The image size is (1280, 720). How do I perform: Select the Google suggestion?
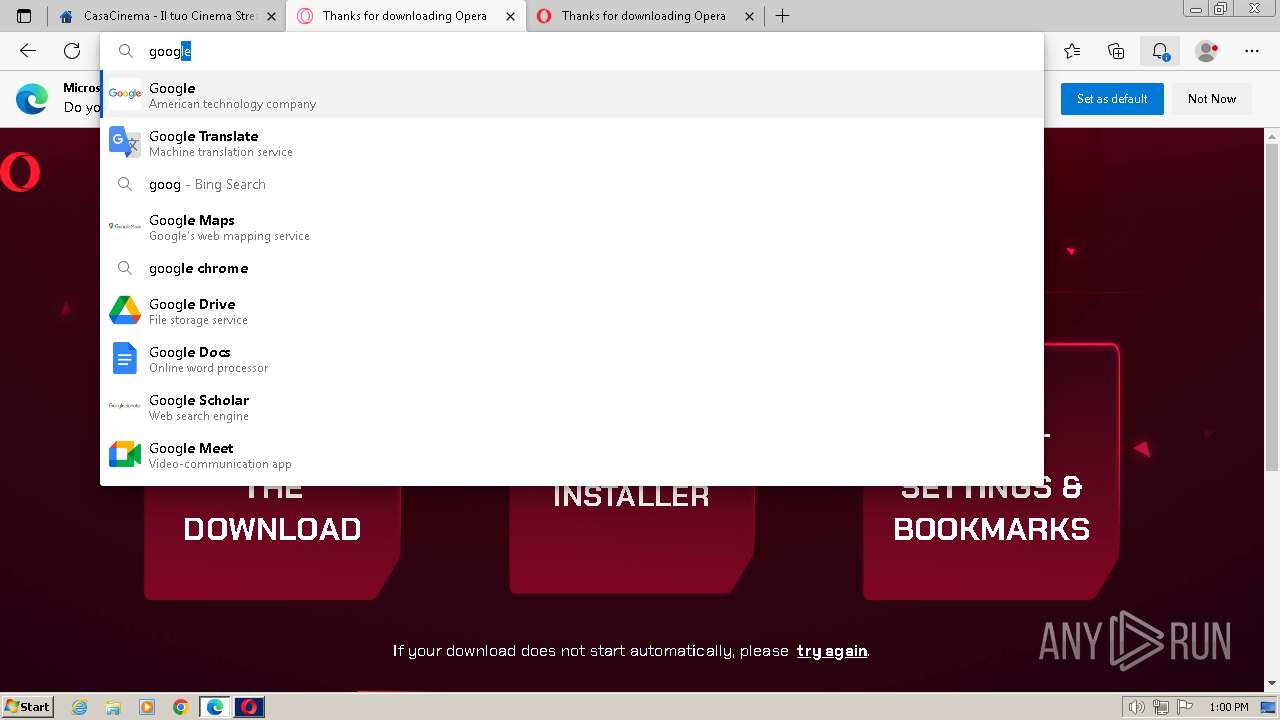pyautogui.click(x=572, y=94)
